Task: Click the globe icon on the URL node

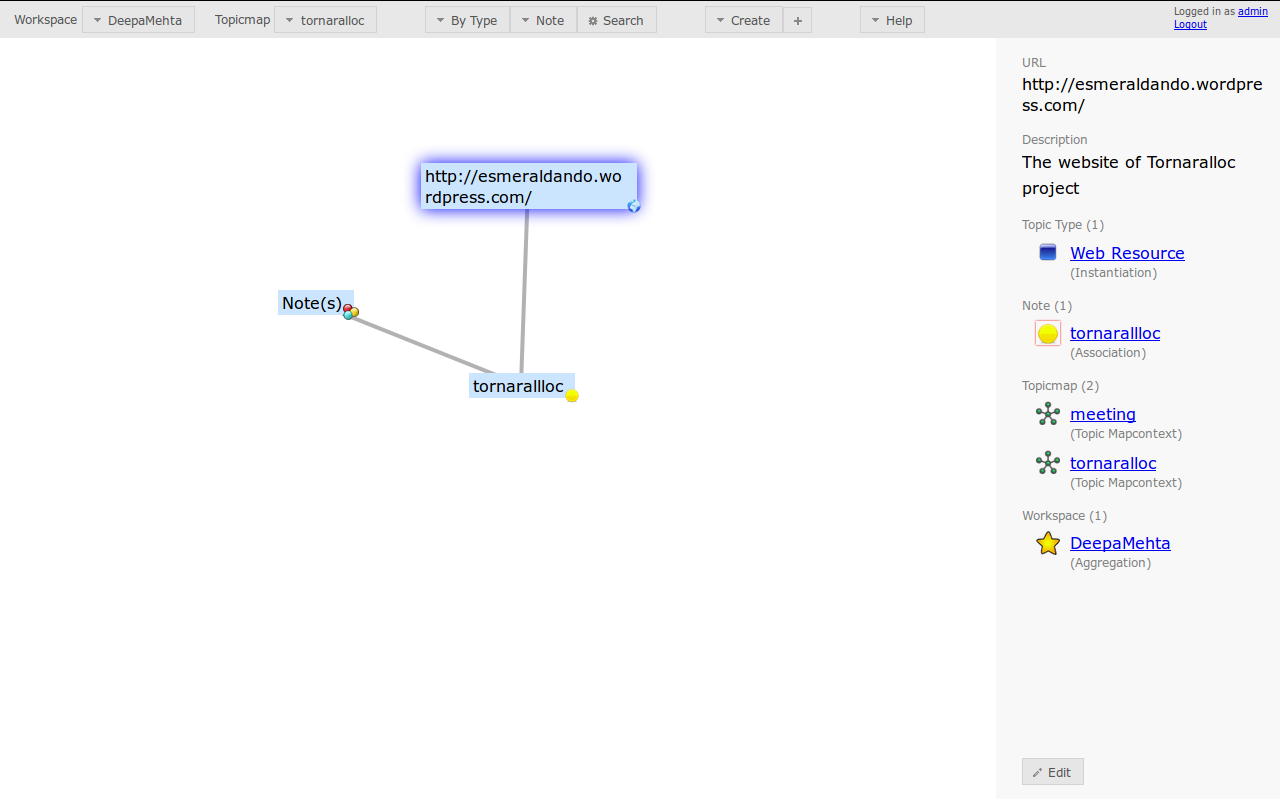Action: (633, 206)
